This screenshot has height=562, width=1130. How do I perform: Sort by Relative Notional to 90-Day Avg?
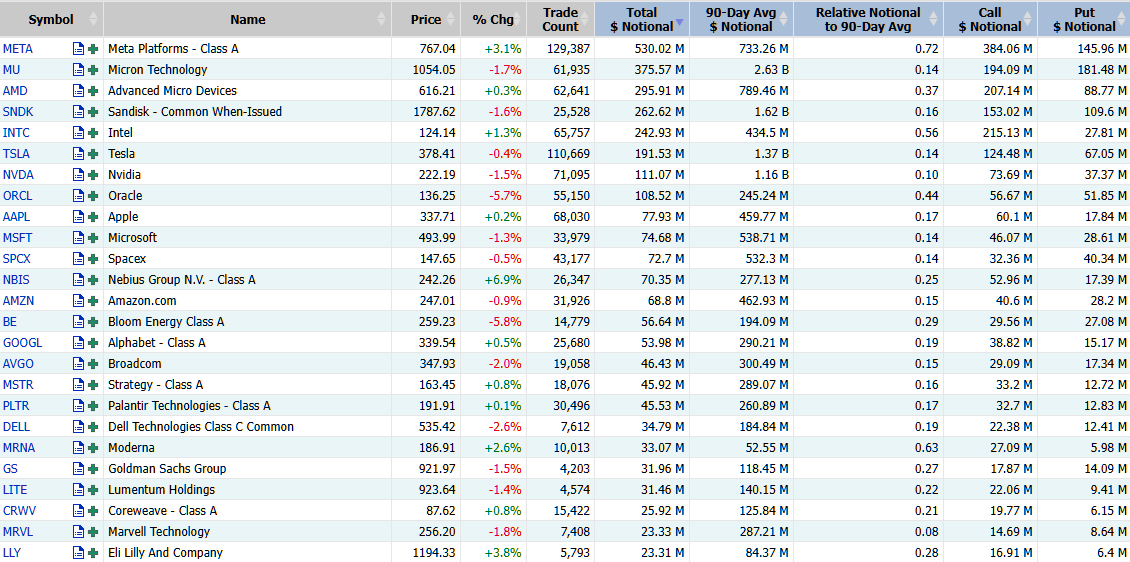tap(868, 19)
